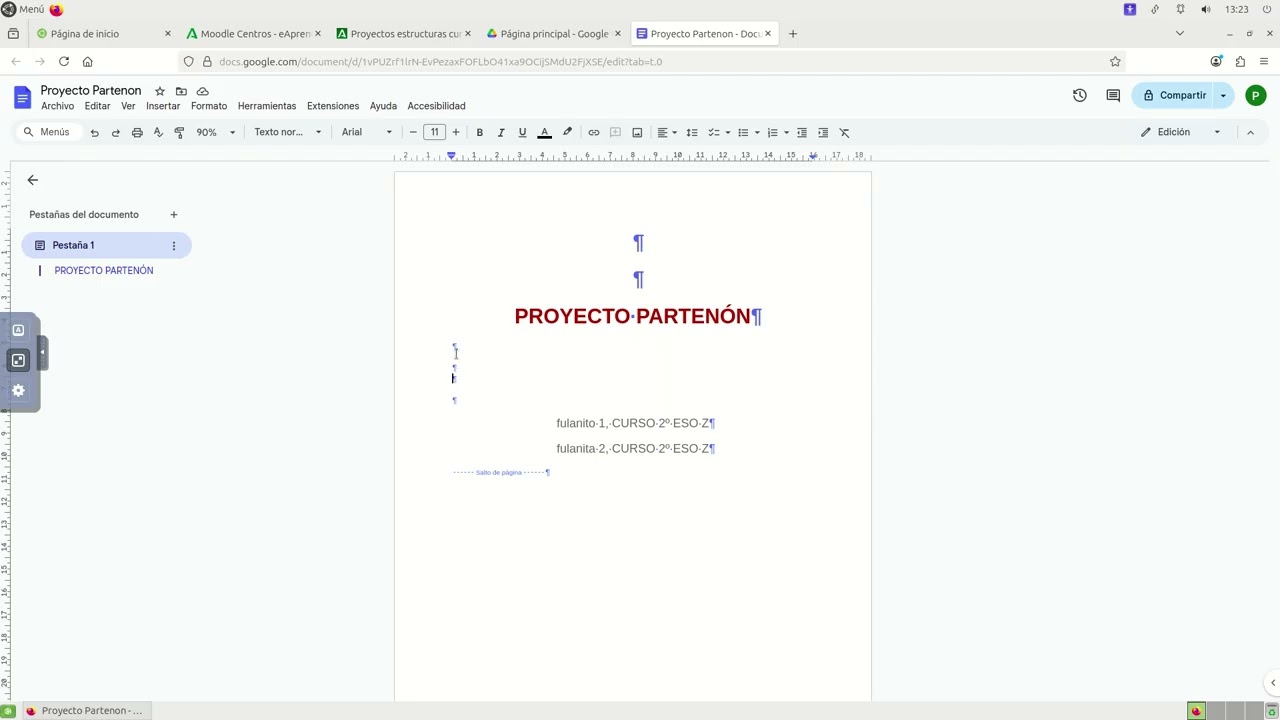Screen dimensions: 1280x720
Task: View the cloud save status
Action: tap(203, 91)
